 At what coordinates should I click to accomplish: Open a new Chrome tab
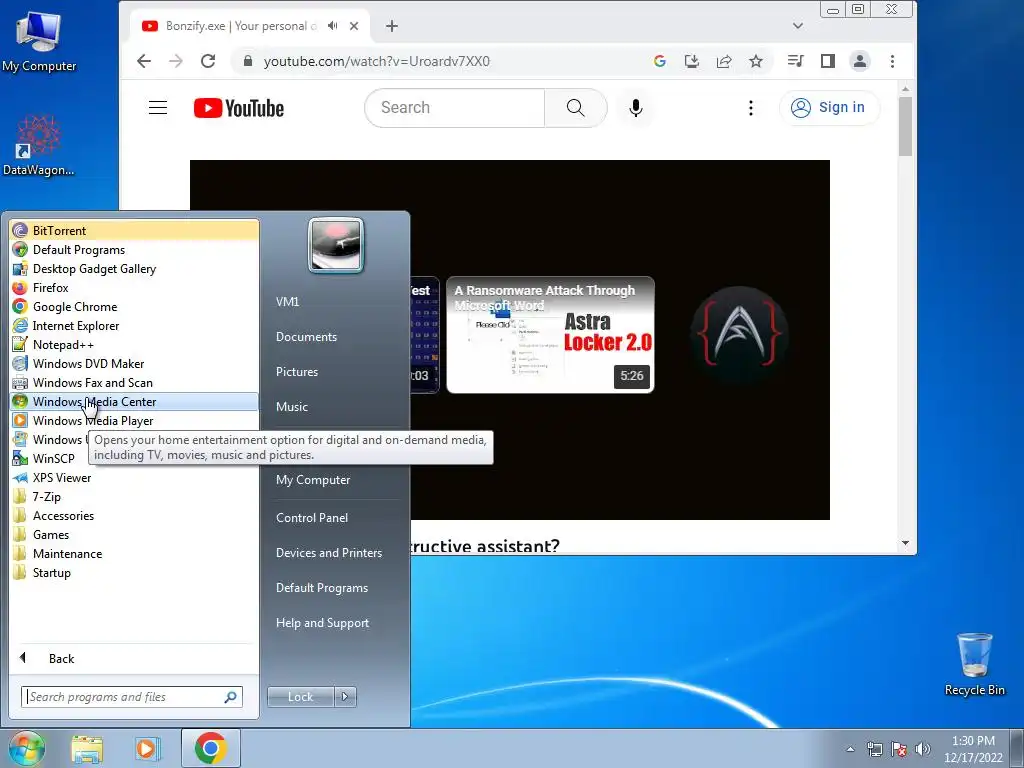pyautogui.click(x=392, y=26)
